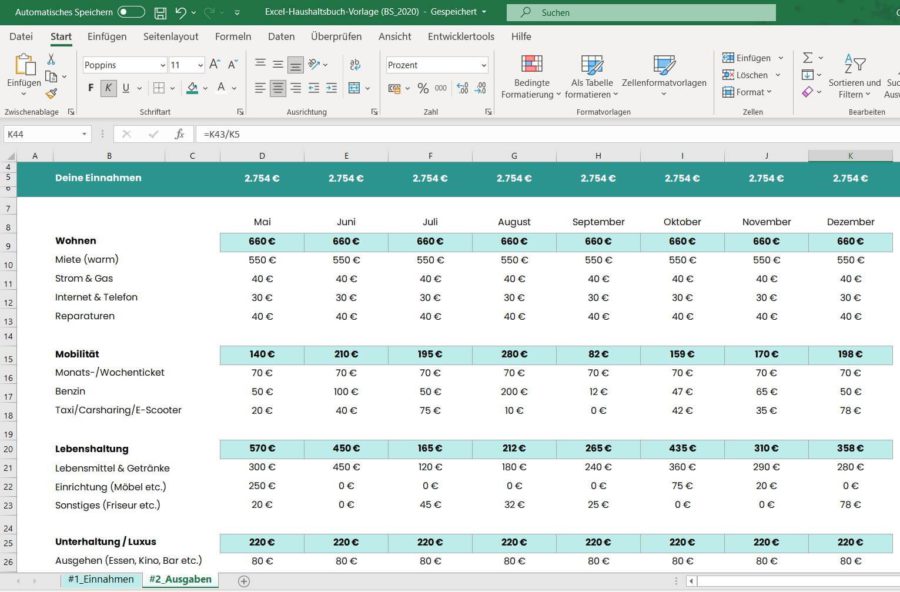The image size is (900, 592).
Task: Switch to #1_Einnahmen sheet tab
Action: point(101,579)
